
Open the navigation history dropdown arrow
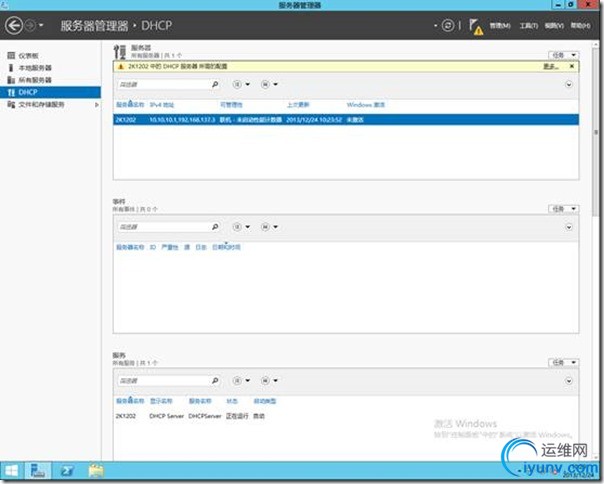41,26
